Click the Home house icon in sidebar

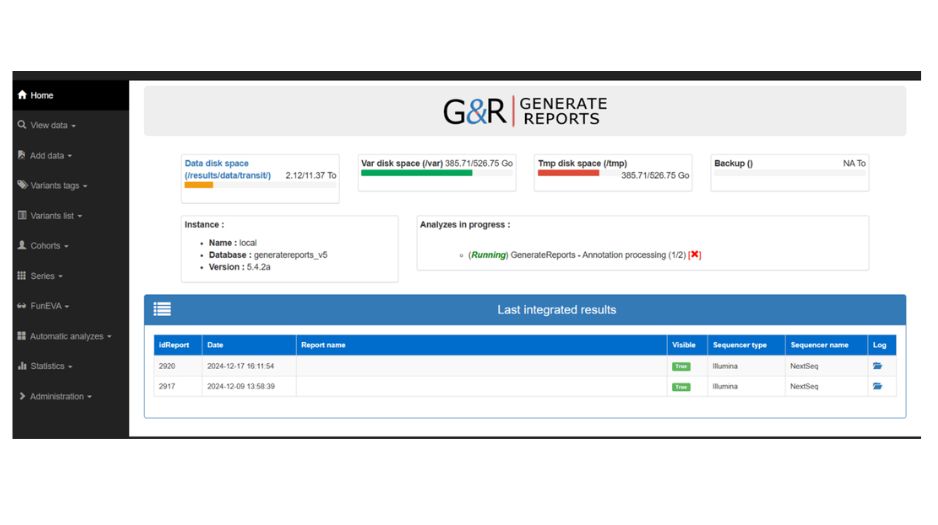pyautogui.click(x=22, y=94)
